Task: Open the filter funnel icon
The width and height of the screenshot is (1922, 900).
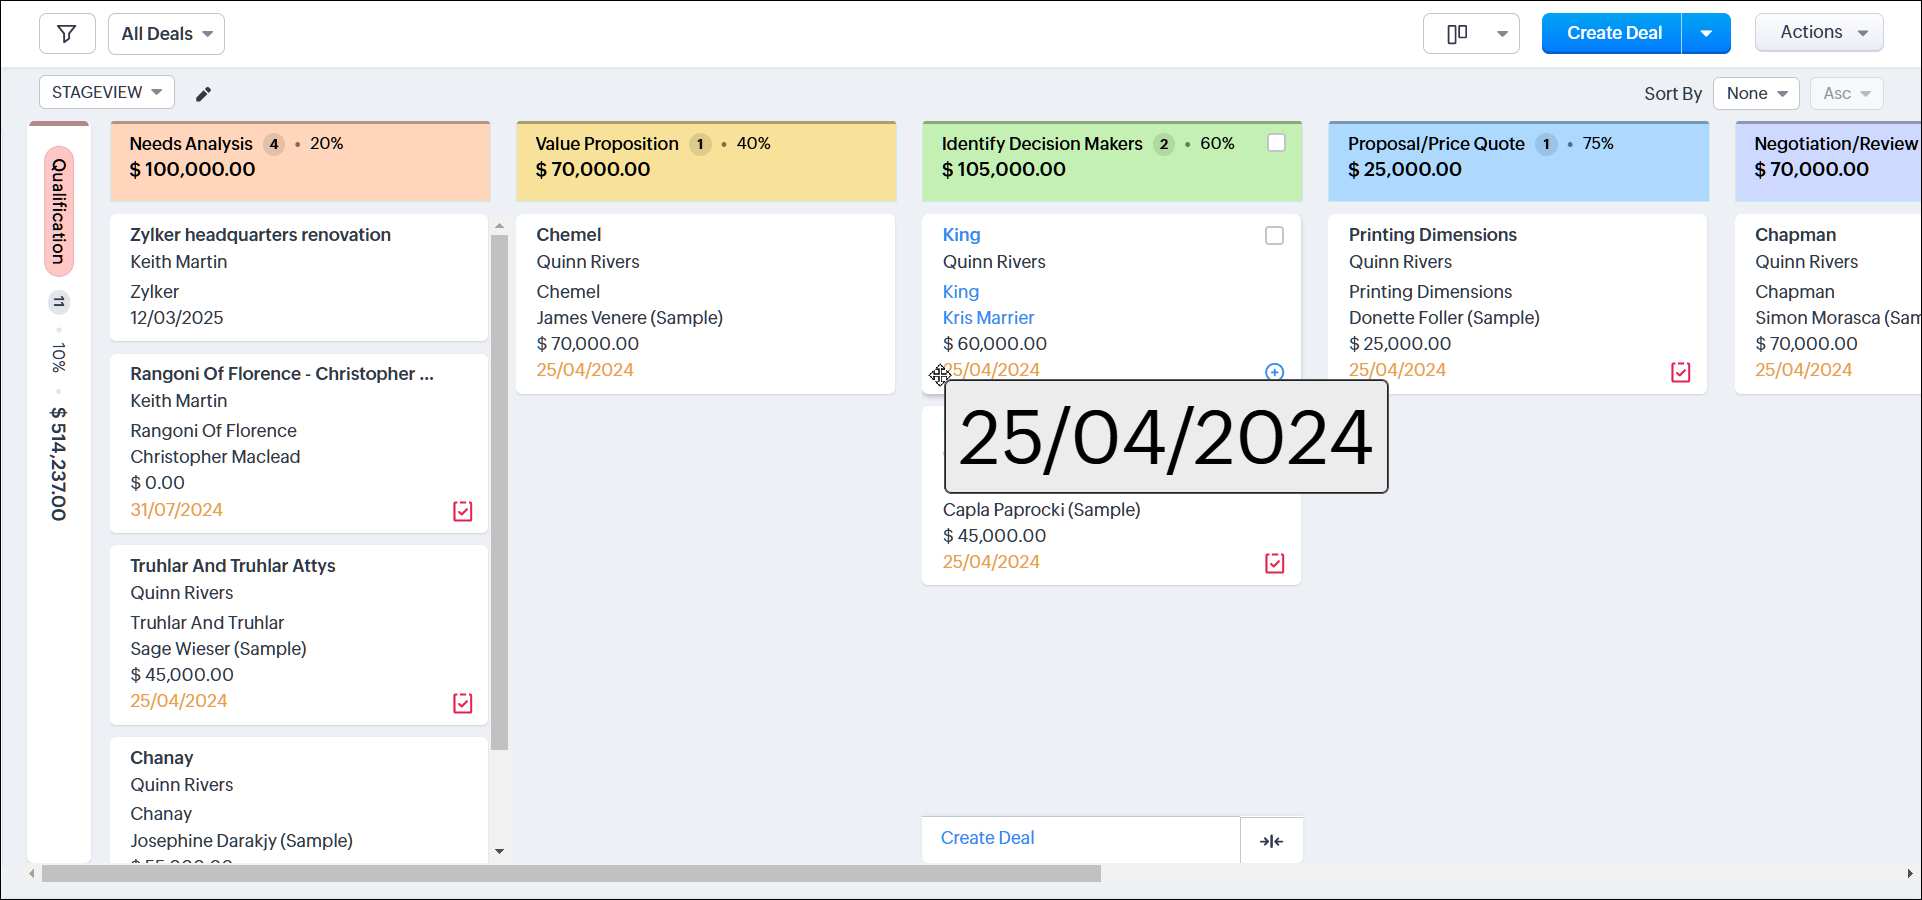Action: click(x=67, y=33)
